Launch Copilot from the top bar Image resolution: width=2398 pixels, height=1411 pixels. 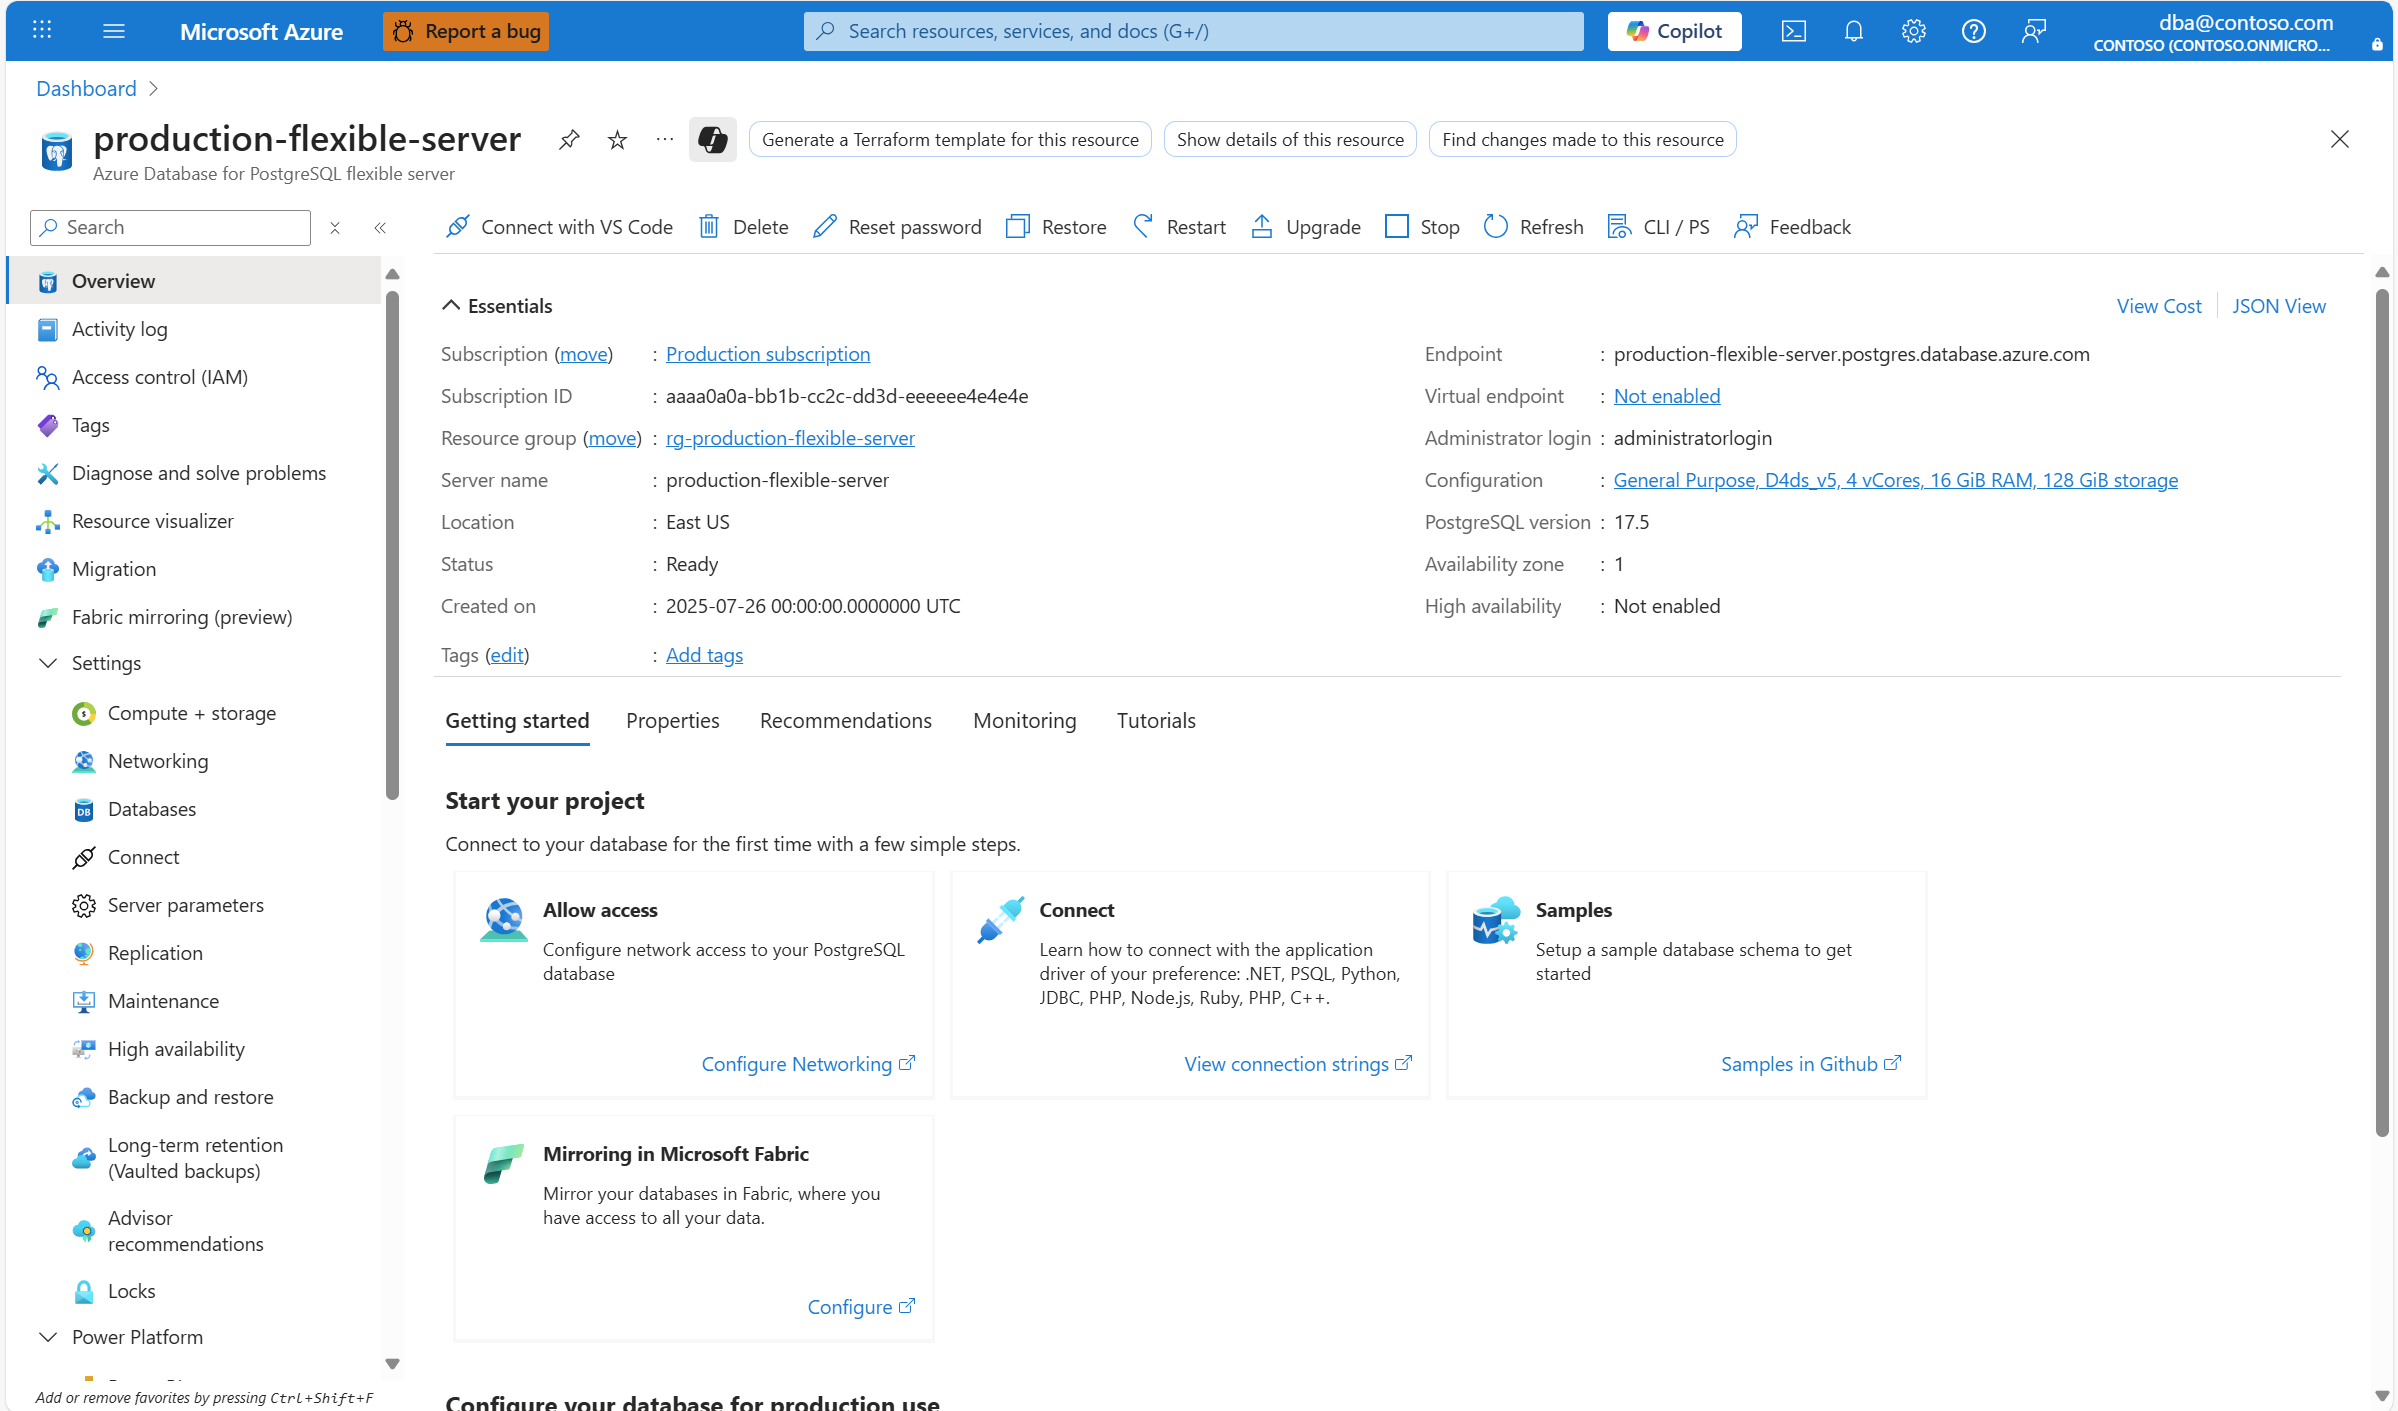coord(1673,31)
